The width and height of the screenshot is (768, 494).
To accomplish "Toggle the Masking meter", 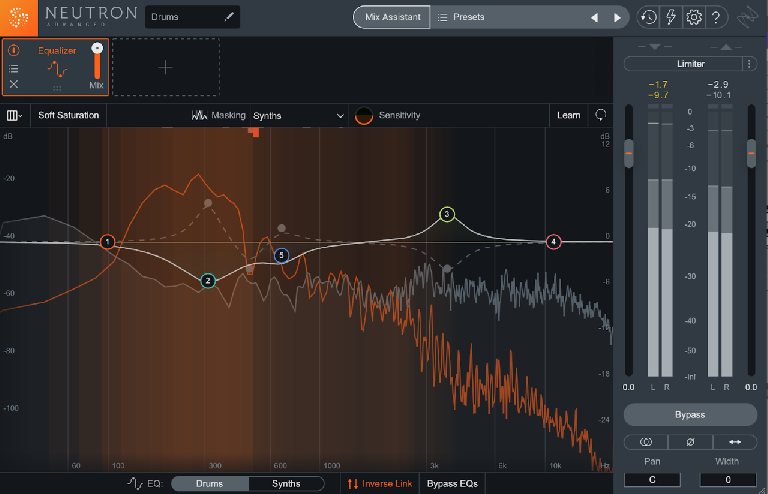I will click(x=218, y=116).
